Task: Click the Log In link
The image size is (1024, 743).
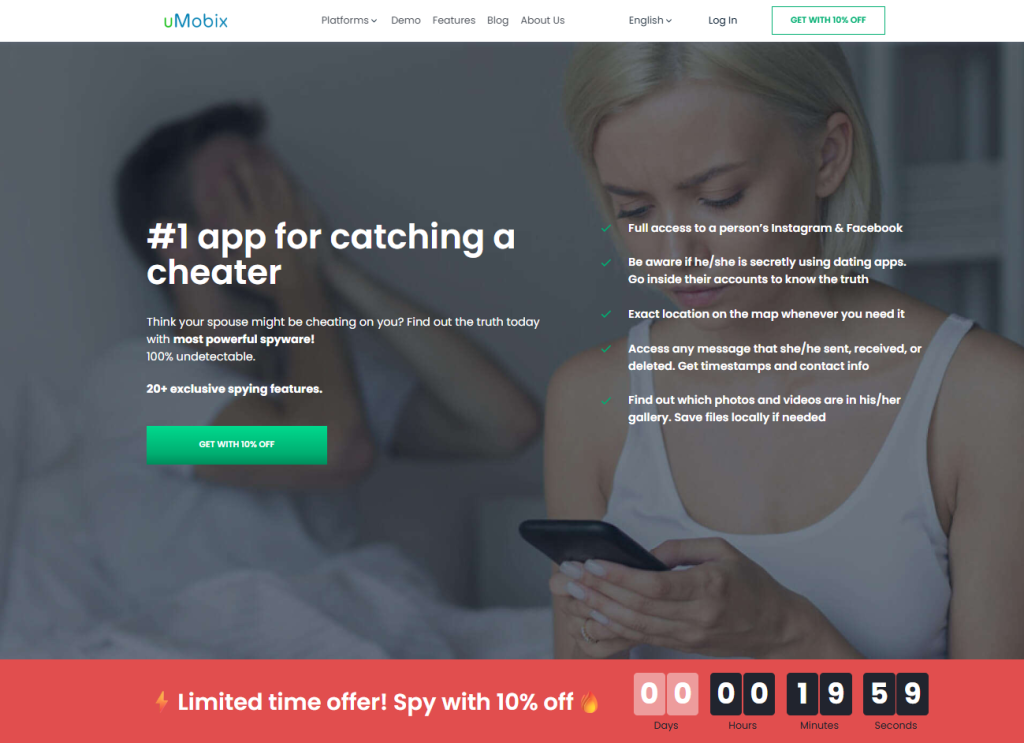Action: [x=722, y=20]
